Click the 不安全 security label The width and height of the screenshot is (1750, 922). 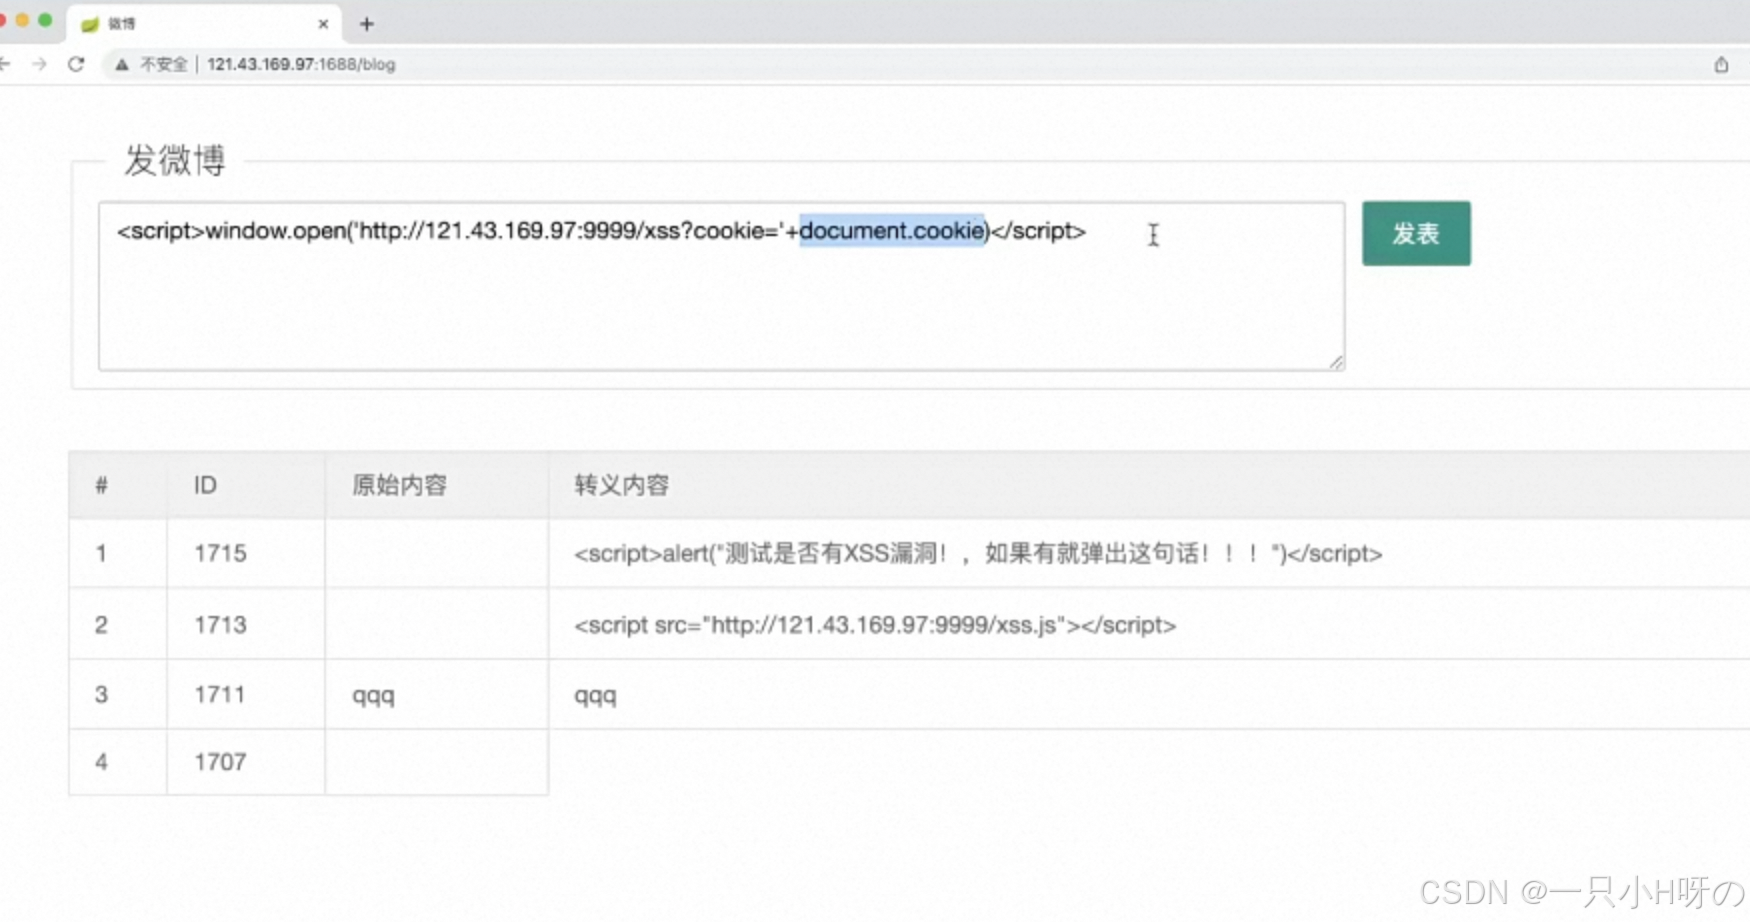point(164,64)
